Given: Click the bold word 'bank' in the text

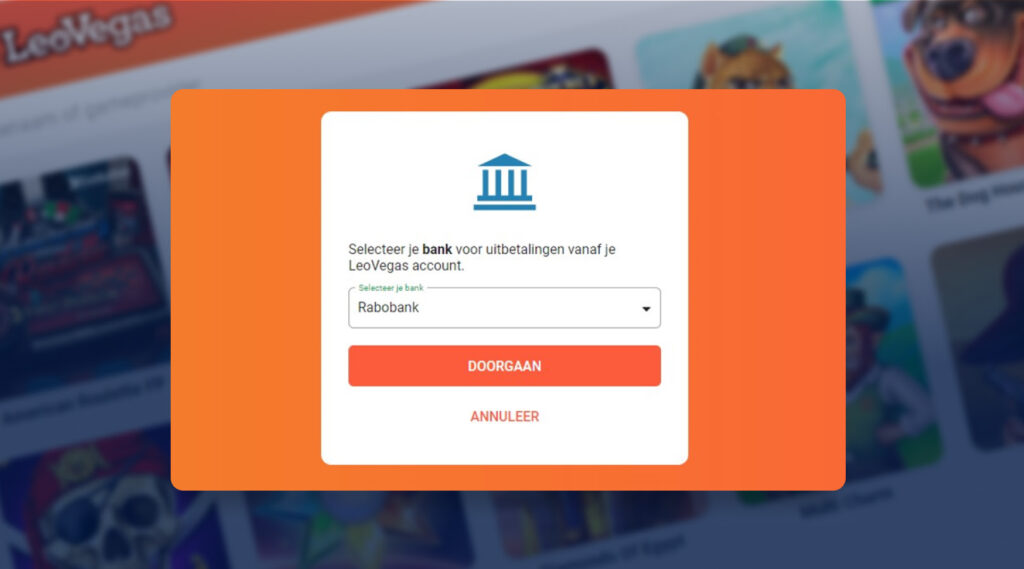Looking at the screenshot, I should 437,249.
